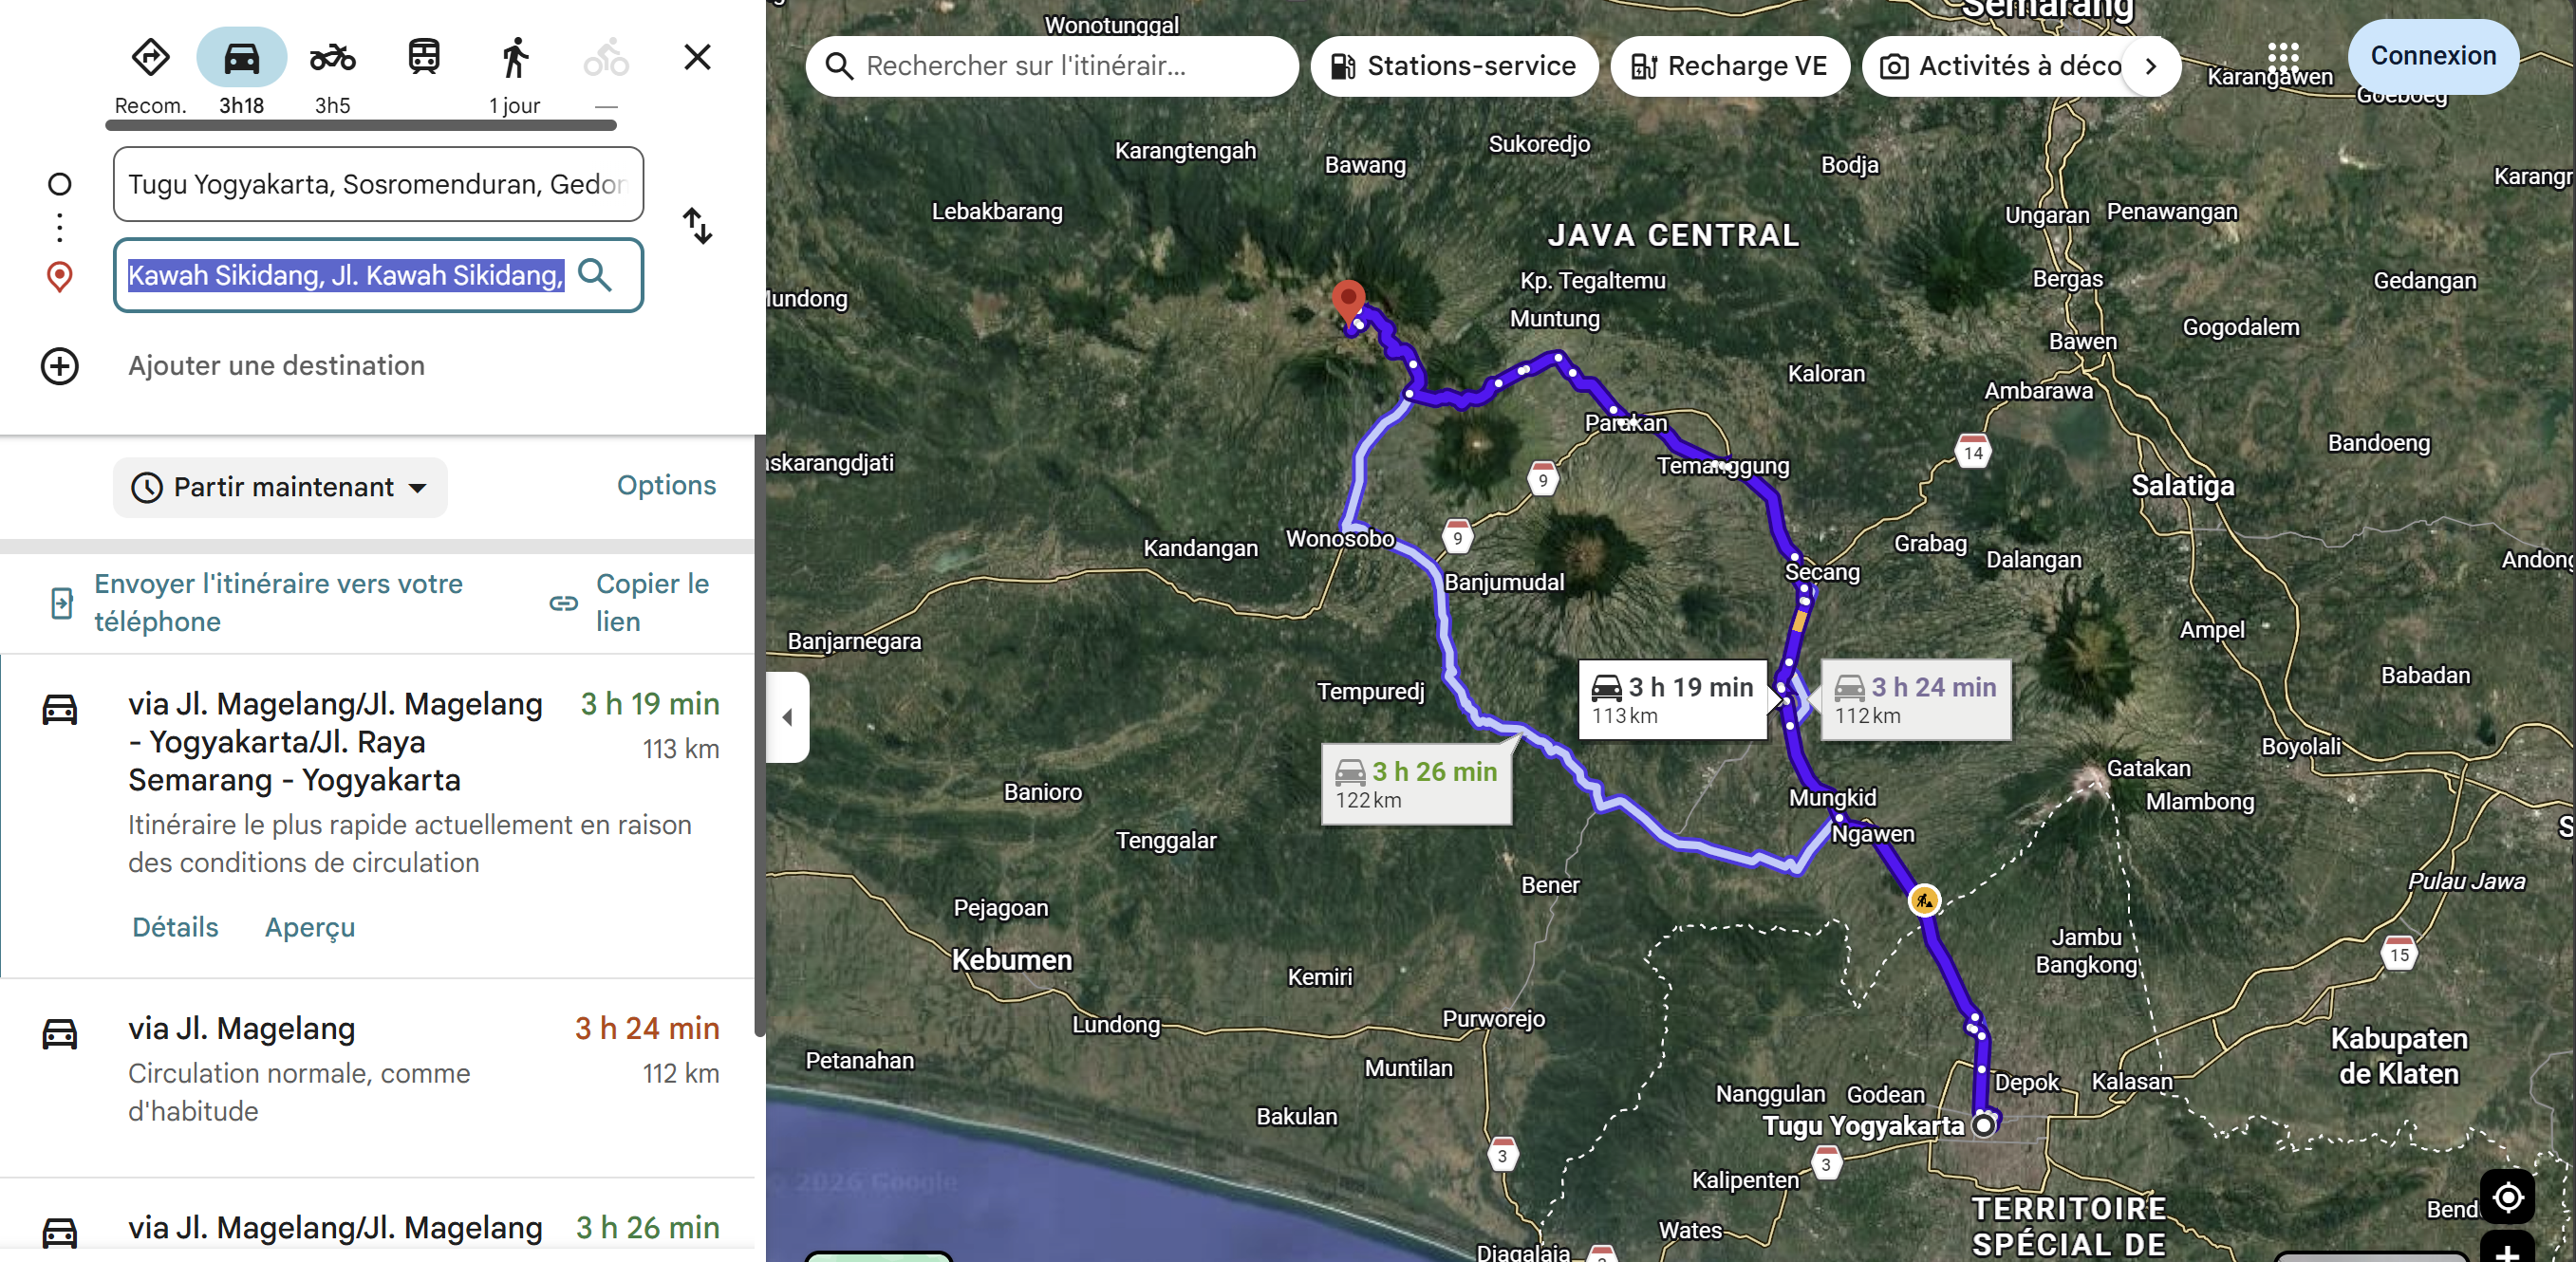This screenshot has height=1262, width=2576.
Task: Select the 3 h 19 min route via Jl. Magelang/Jl. Raya Semarang
Action: point(378,816)
